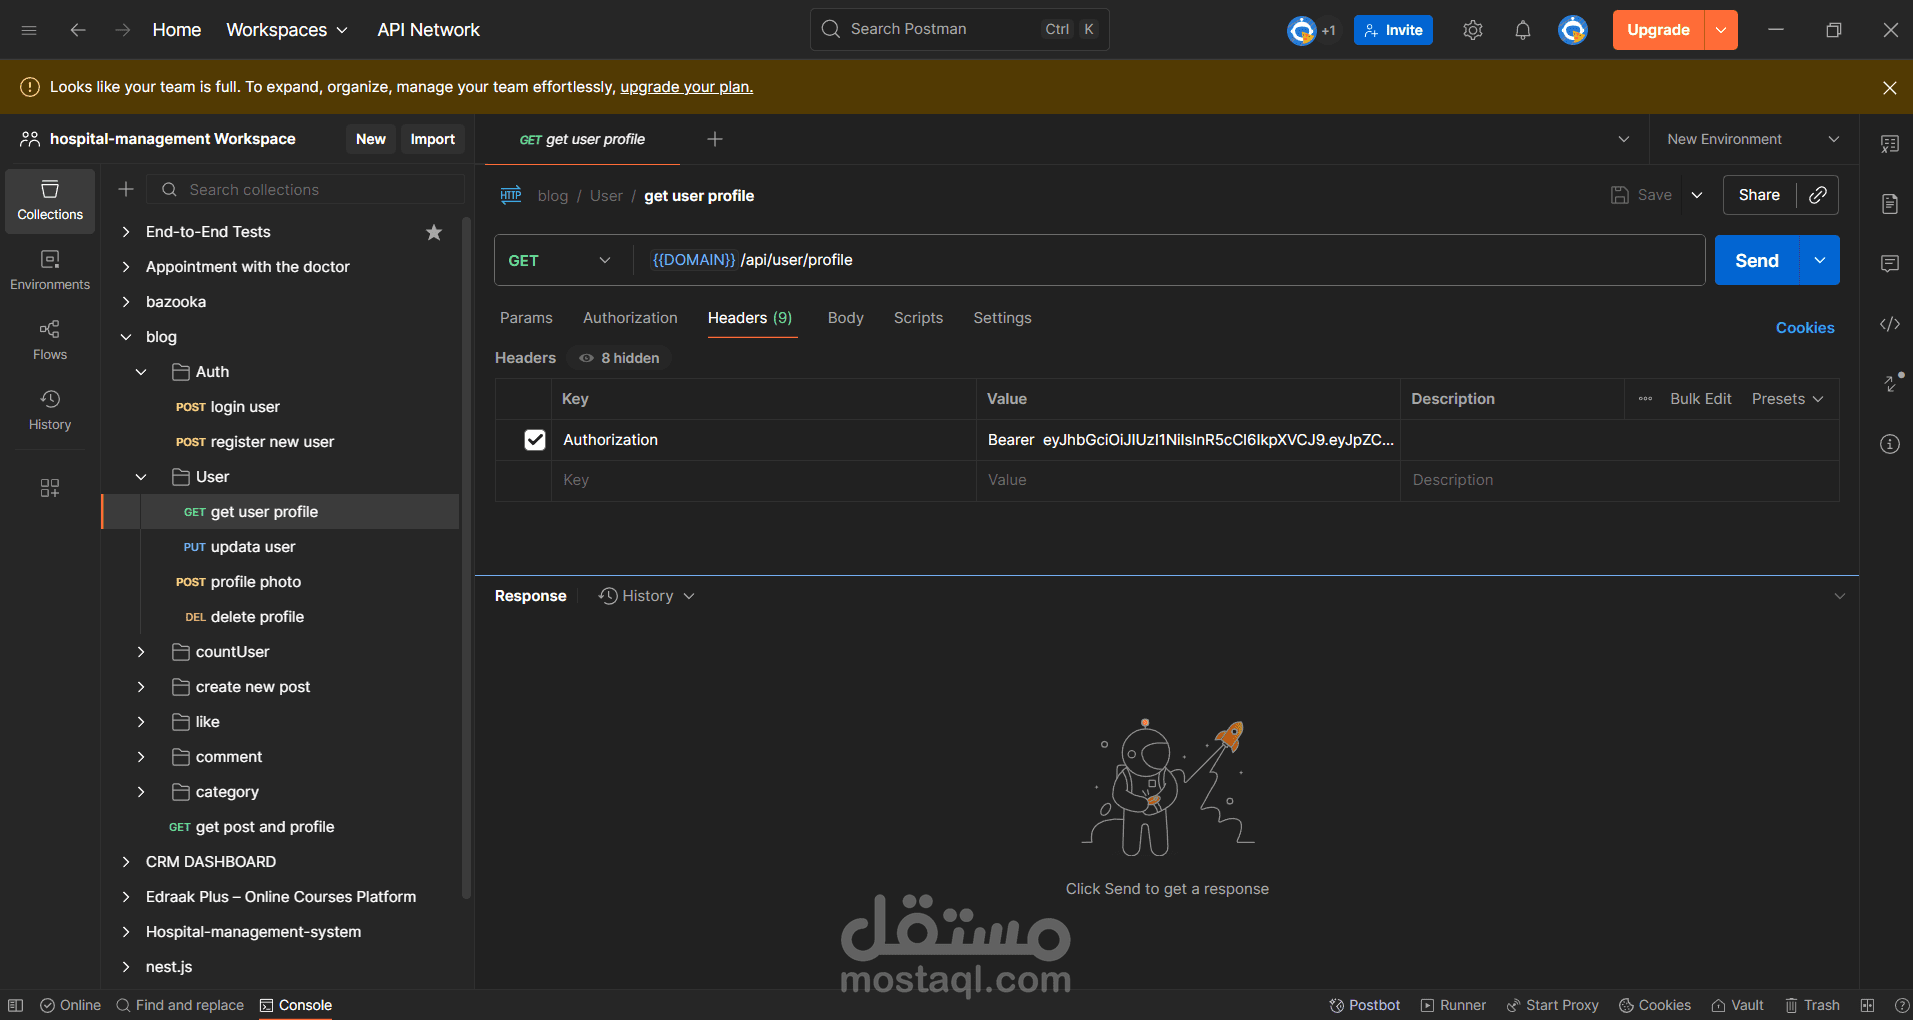Switch to the Settings tab
Screen dimensions: 1913x1020
tap(1002, 318)
